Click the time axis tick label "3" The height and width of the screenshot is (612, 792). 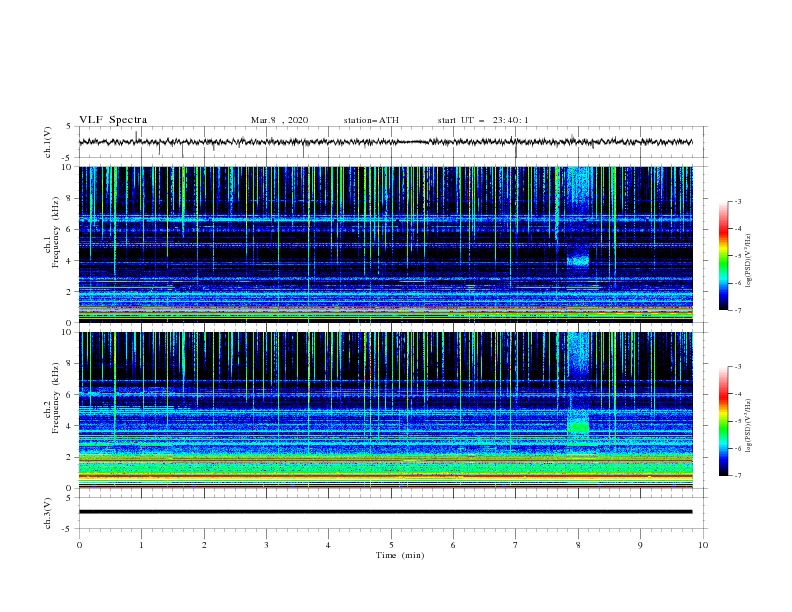(266, 545)
